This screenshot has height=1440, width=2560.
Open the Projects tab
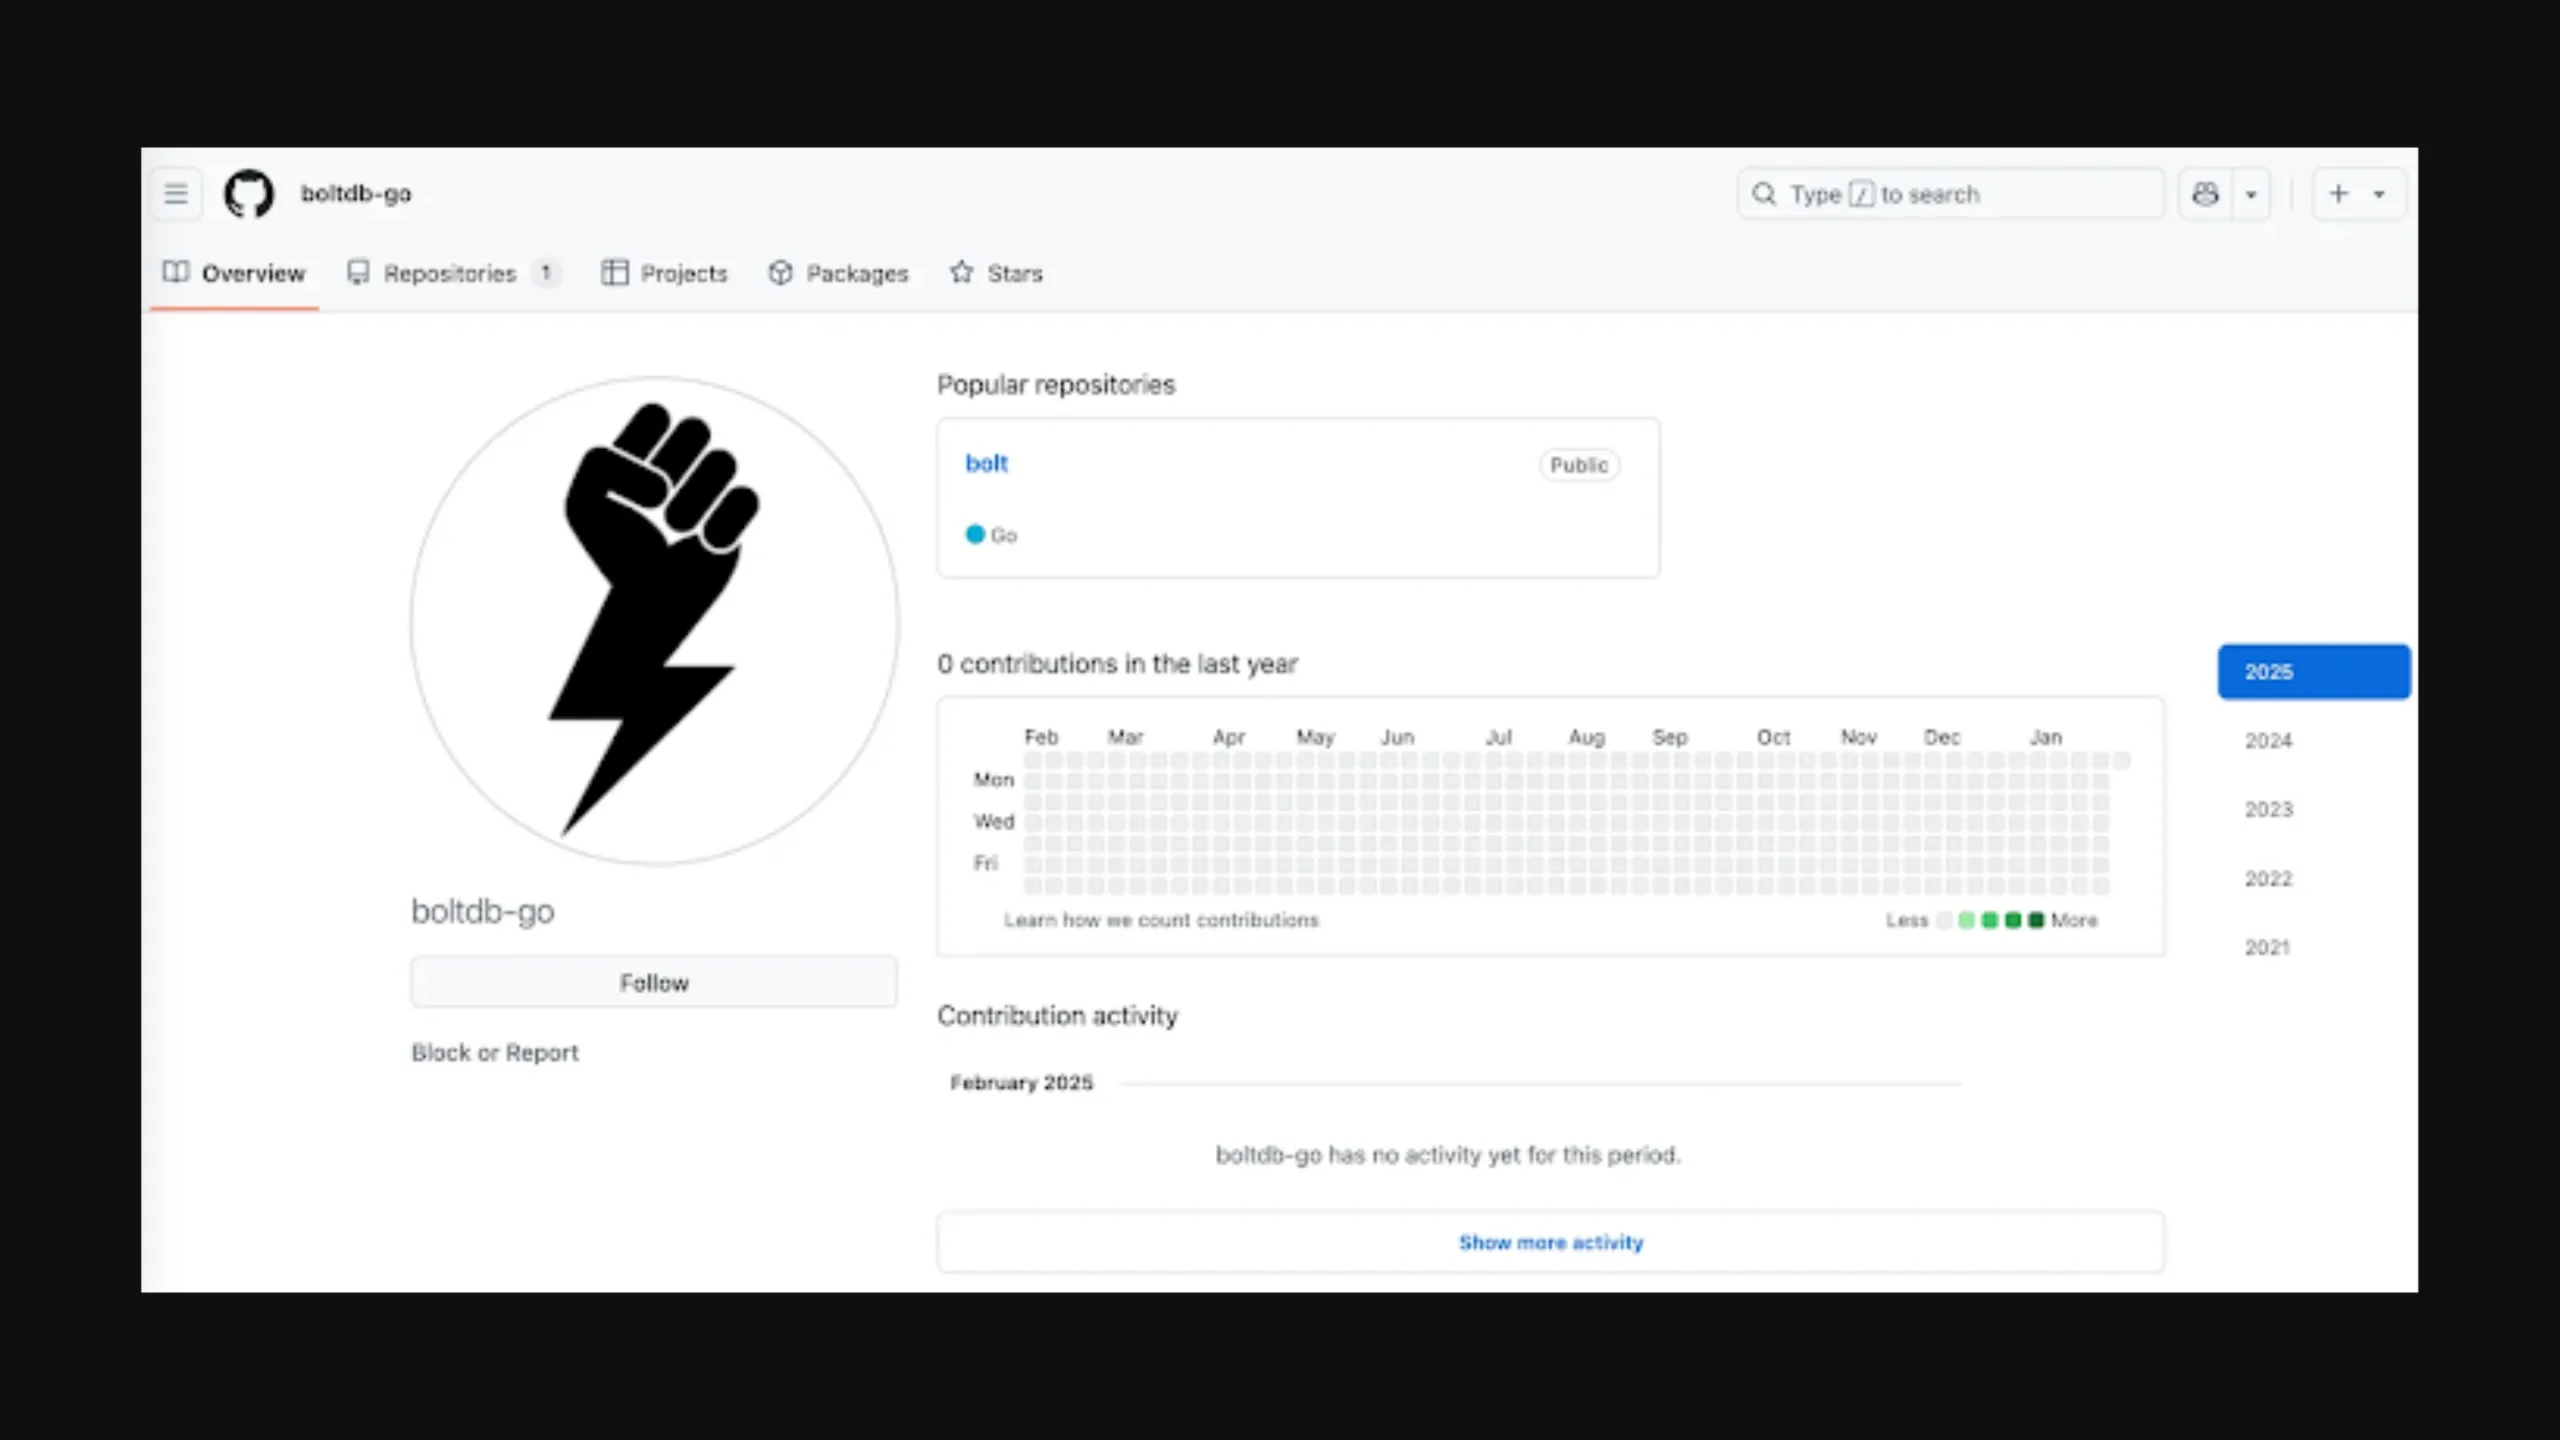pyautogui.click(x=664, y=273)
